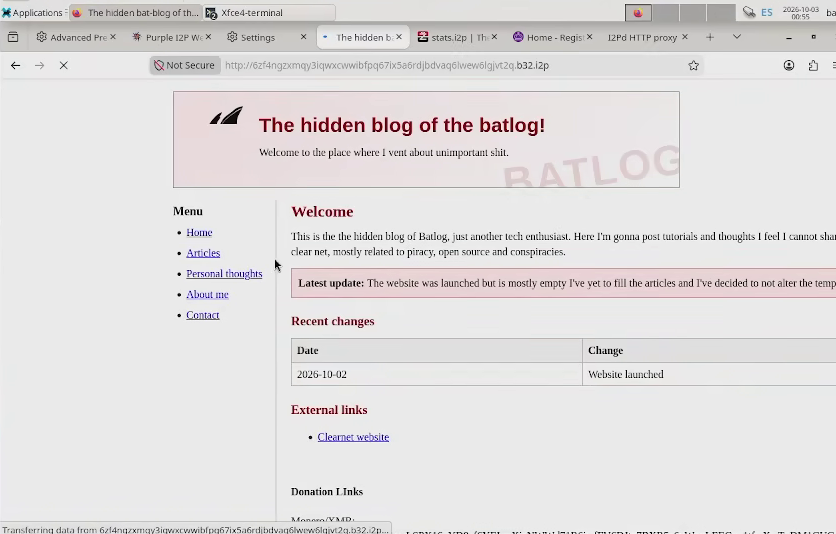Image resolution: width=836 pixels, height=534 pixels.
Task: Open the extensions icon in toolbar
Action: pos(813,65)
